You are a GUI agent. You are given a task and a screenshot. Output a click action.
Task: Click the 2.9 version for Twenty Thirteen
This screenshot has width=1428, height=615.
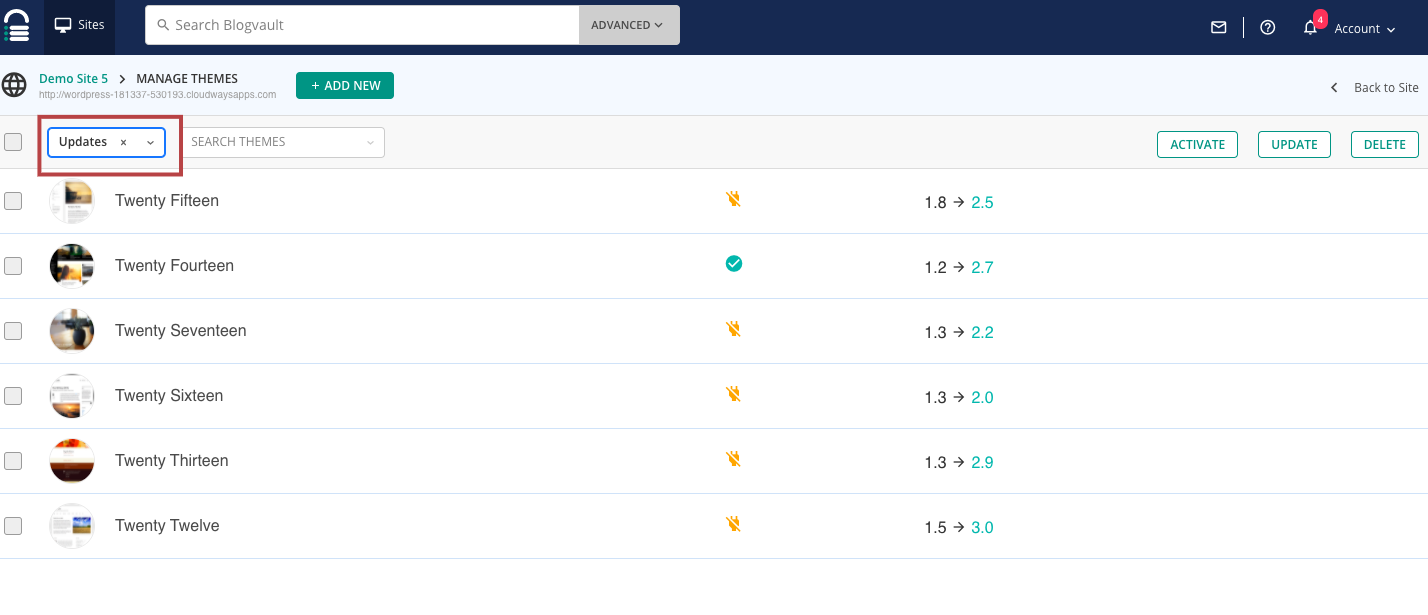(x=982, y=462)
